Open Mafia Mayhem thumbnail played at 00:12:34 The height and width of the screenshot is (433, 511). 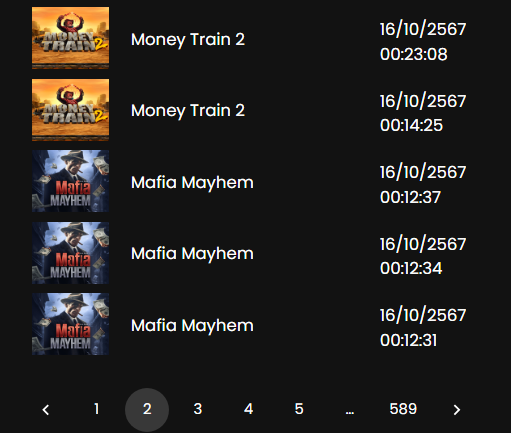pyautogui.click(x=70, y=253)
